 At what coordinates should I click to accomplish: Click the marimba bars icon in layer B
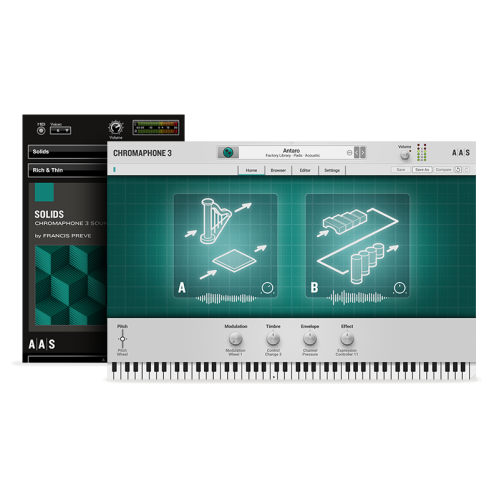coord(345,221)
